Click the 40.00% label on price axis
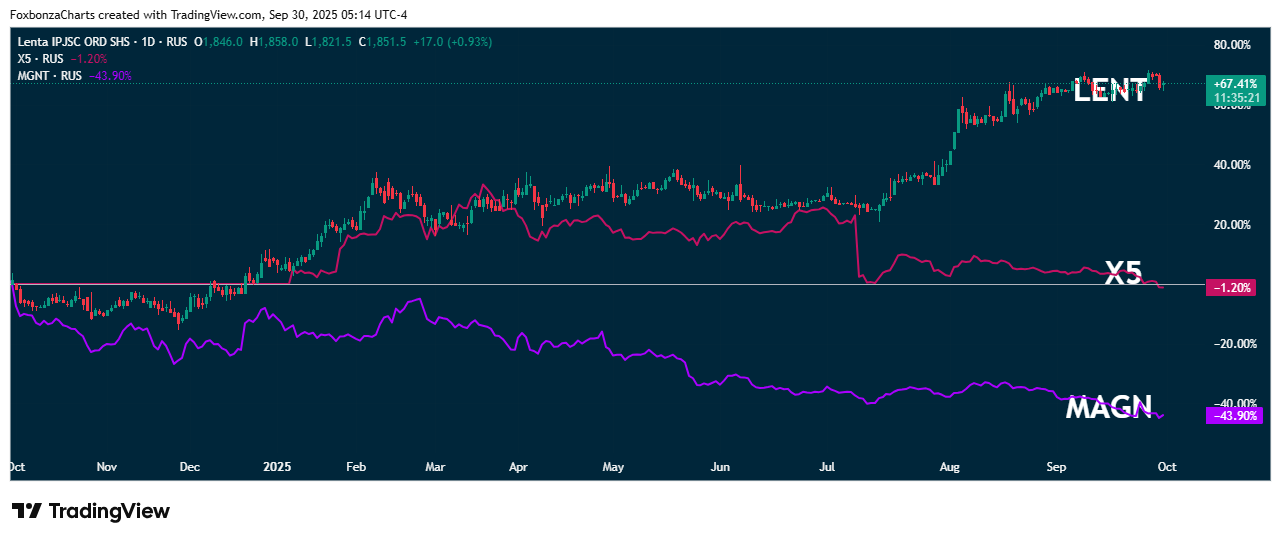Viewport: 1281px width, 541px height. (x=1232, y=165)
